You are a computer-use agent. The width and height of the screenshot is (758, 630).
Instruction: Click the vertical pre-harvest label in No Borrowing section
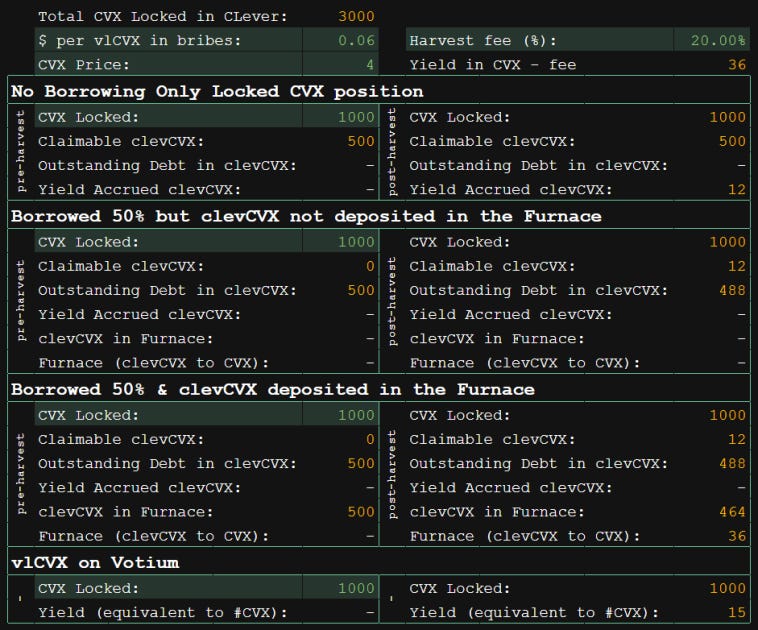(21, 153)
